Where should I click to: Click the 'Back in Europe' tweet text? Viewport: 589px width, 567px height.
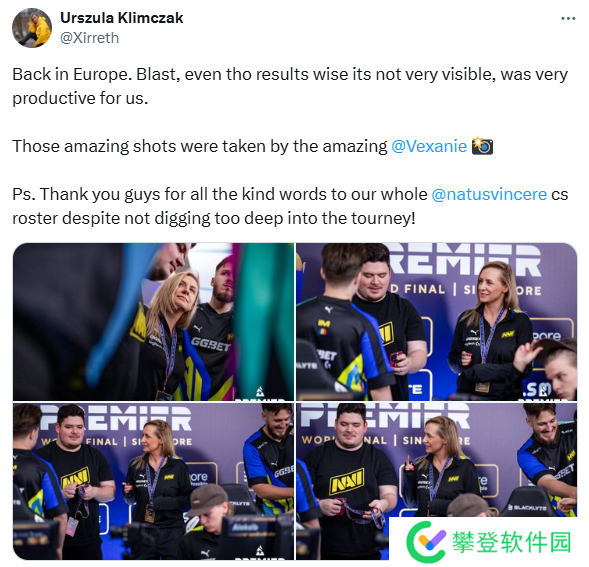pos(290,86)
